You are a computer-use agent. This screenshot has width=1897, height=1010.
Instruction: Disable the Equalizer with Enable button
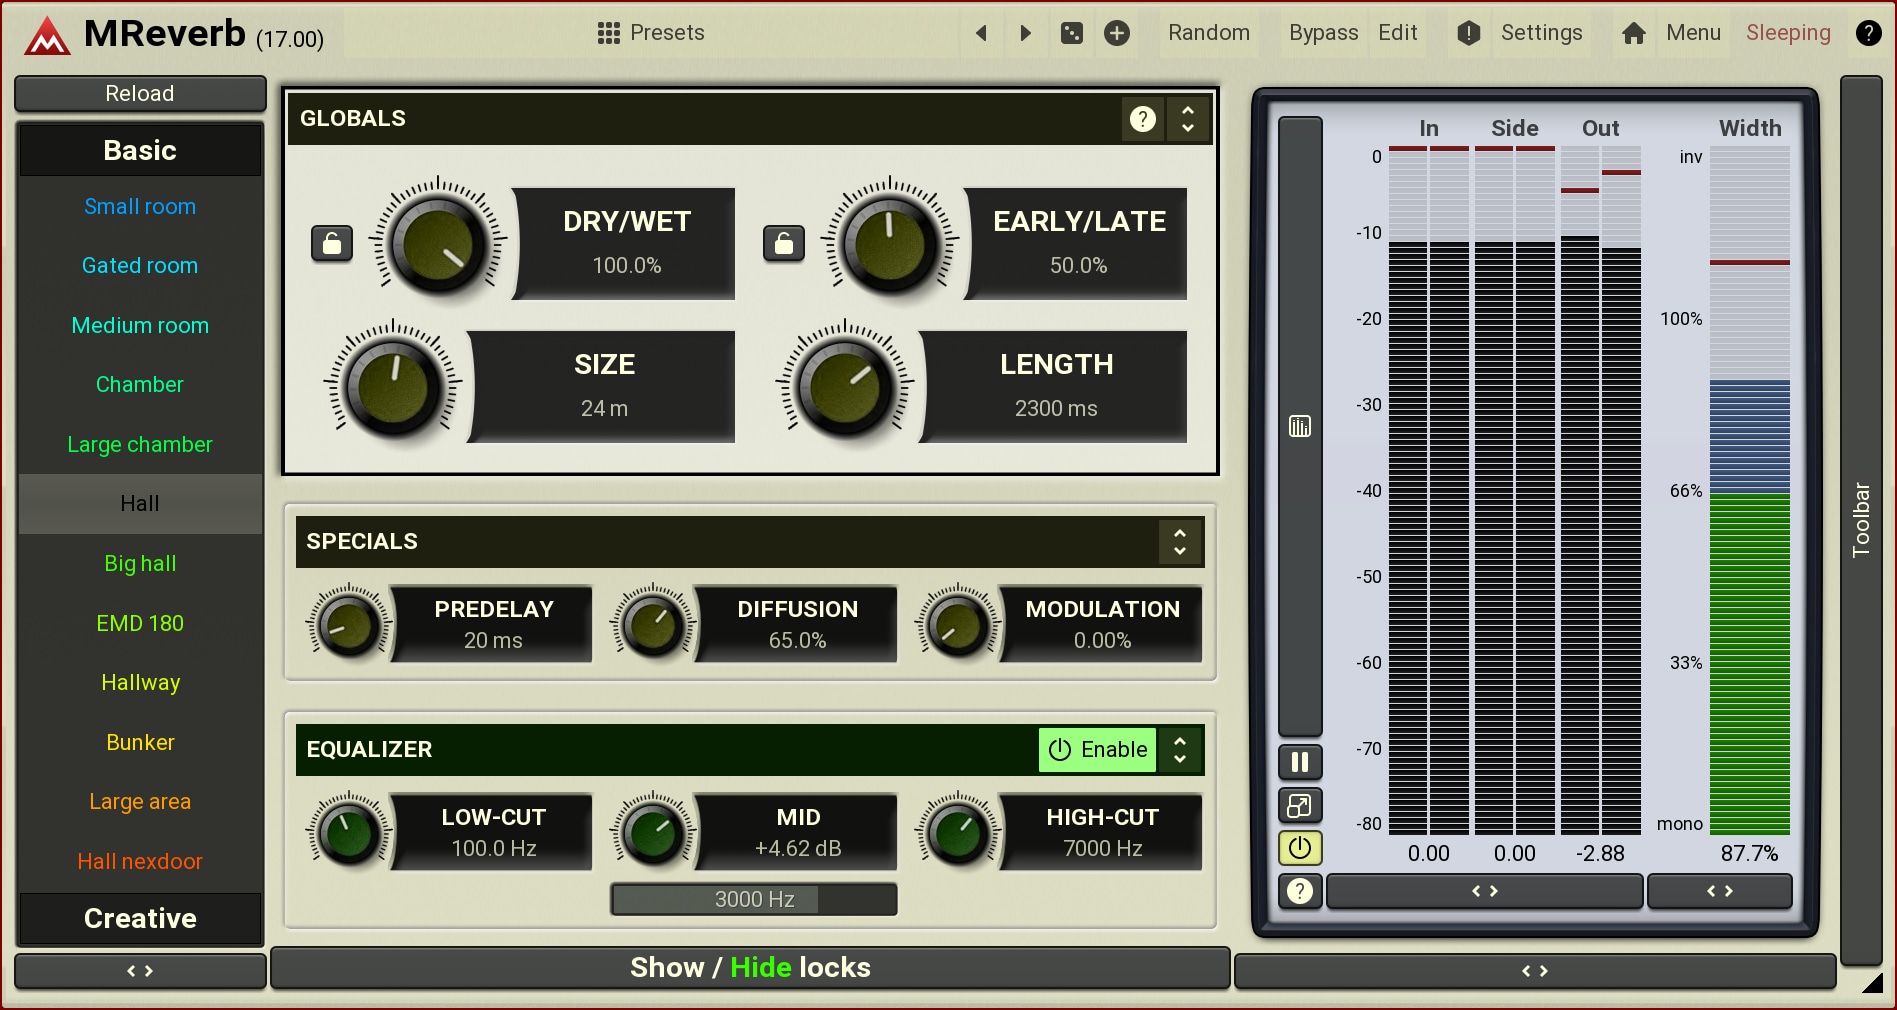click(x=1097, y=750)
